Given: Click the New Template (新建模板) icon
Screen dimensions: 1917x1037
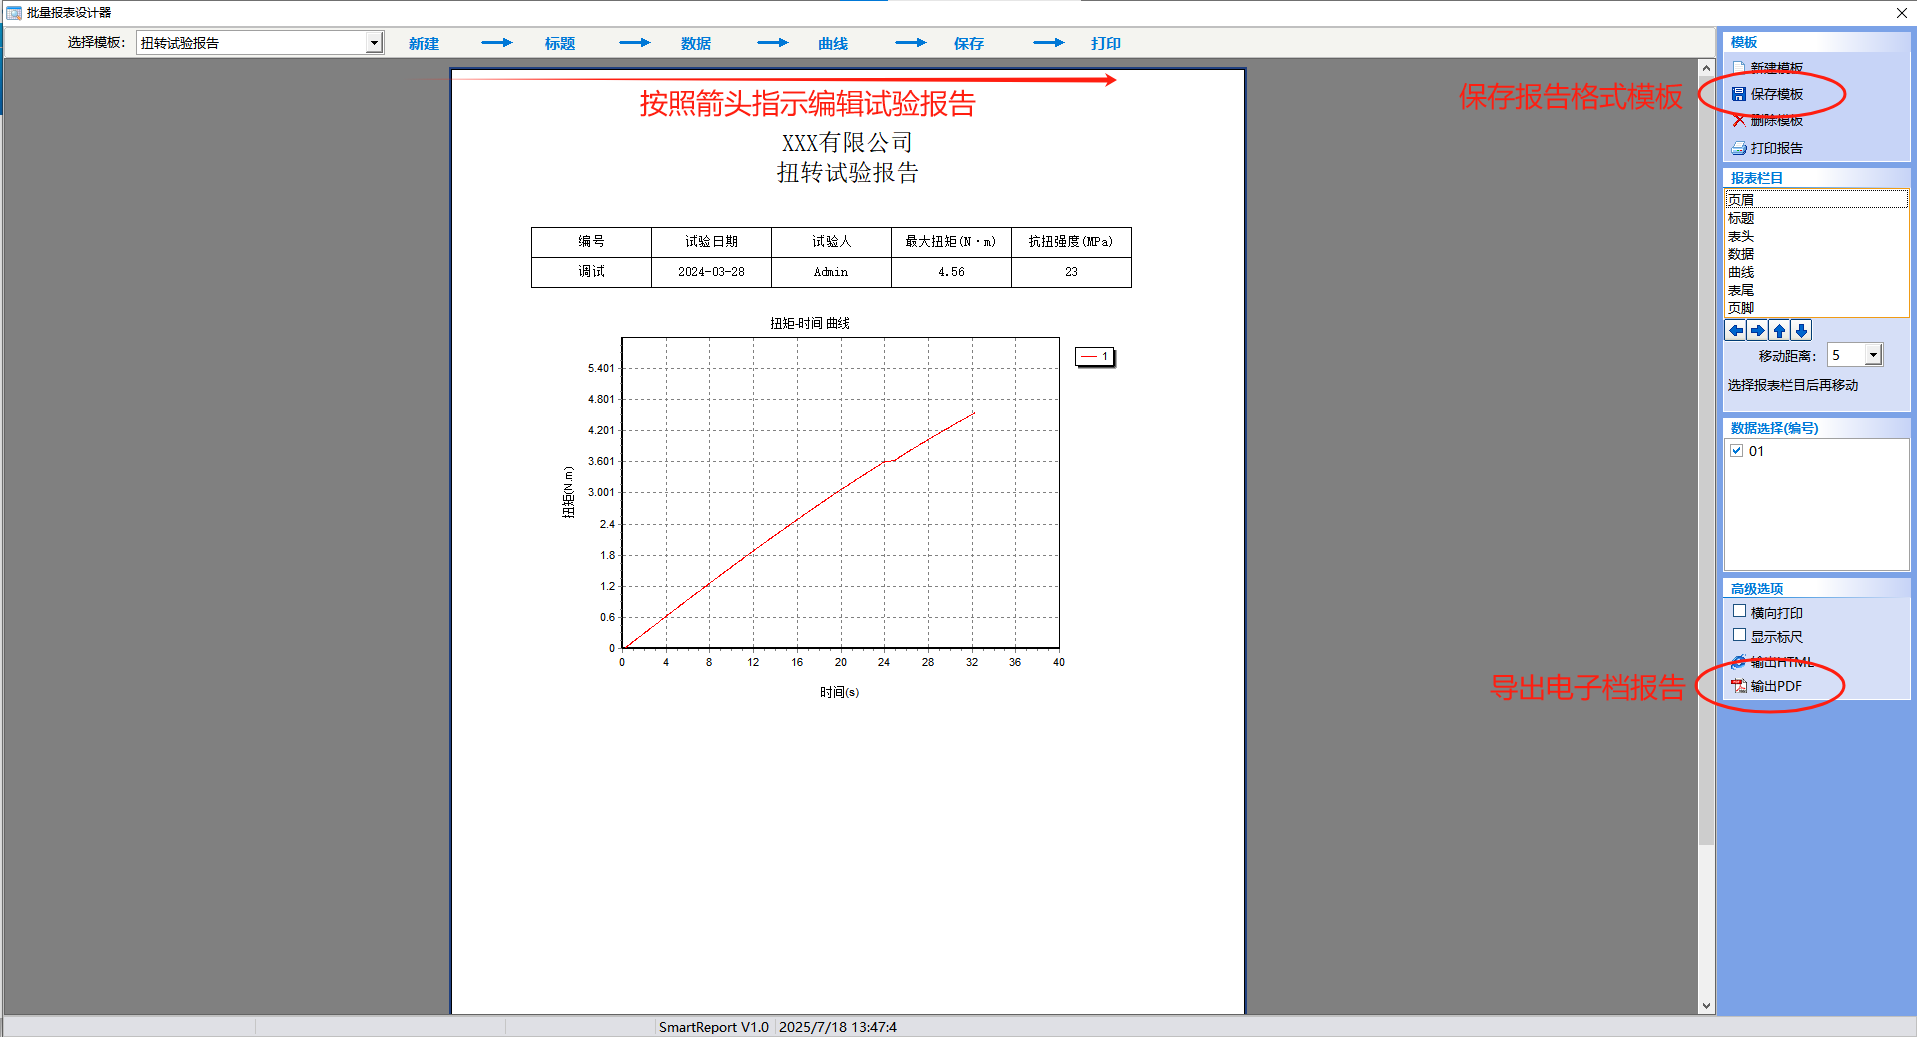Looking at the screenshot, I should pyautogui.click(x=1739, y=68).
